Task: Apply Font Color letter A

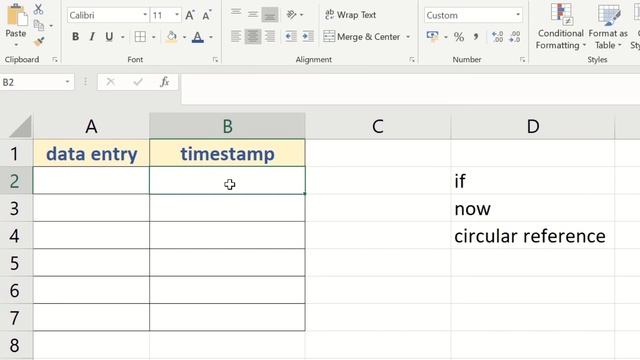Action: (x=198, y=37)
